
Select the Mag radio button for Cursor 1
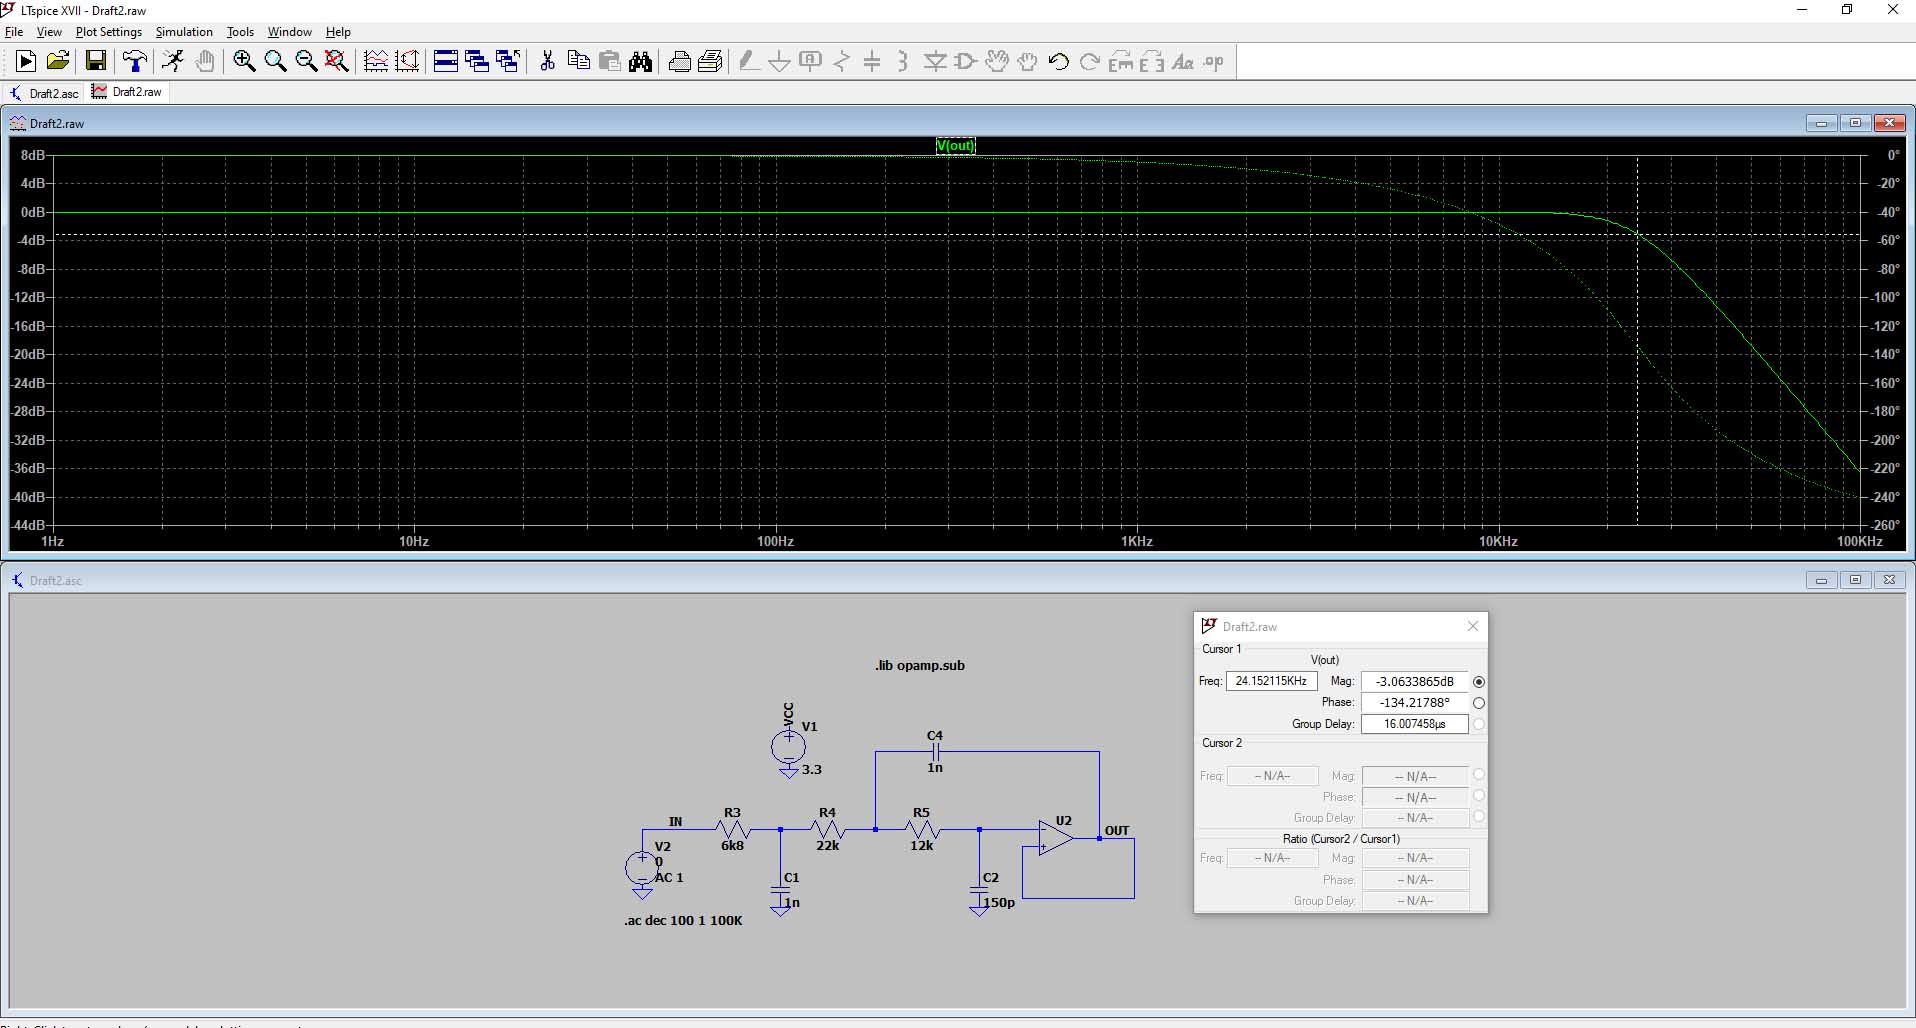[x=1479, y=682]
